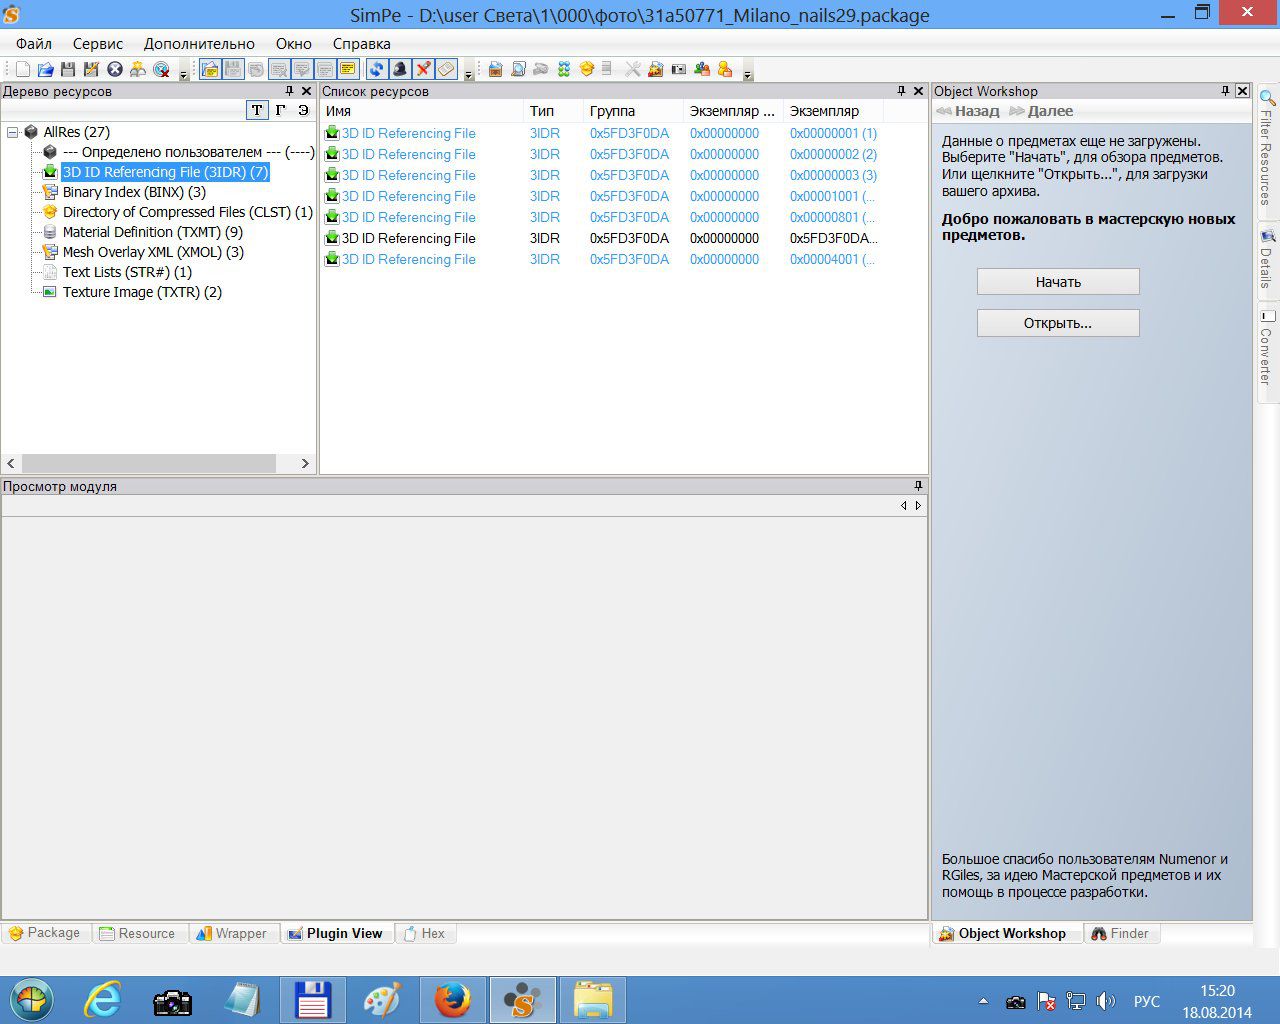Click the green four-dots toolbar icon
The width and height of the screenshot is (1280, 1024).
coord(564,69)
